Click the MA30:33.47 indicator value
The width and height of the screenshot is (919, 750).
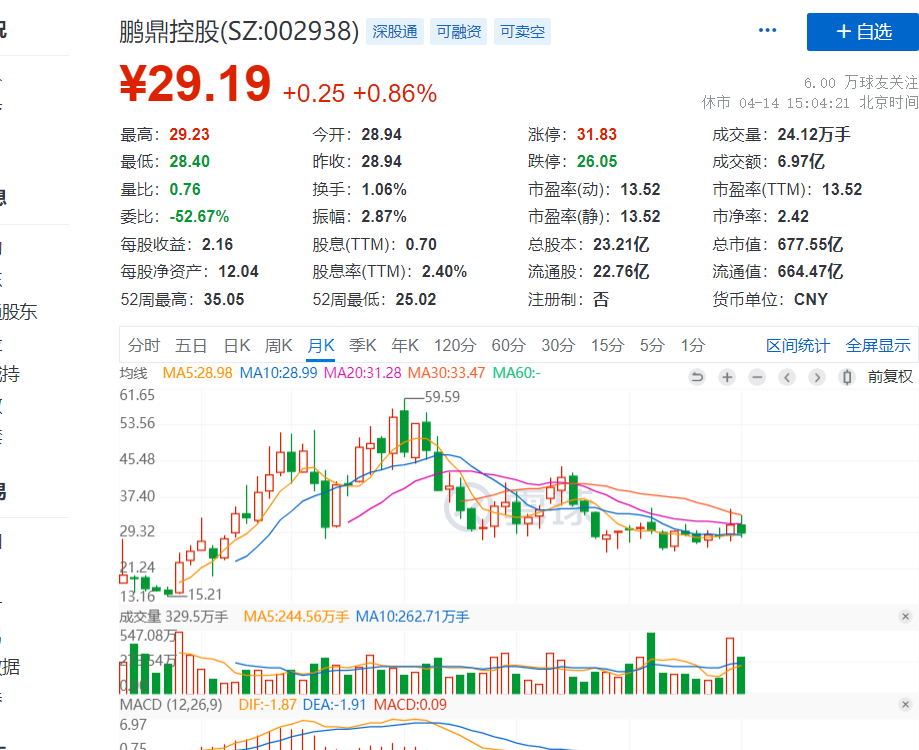coord(447,373)
